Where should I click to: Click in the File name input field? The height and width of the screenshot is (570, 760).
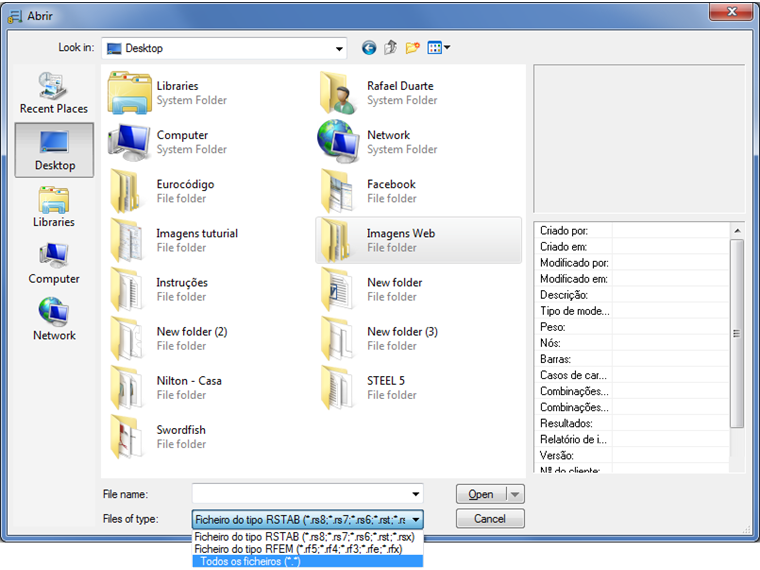301,494
